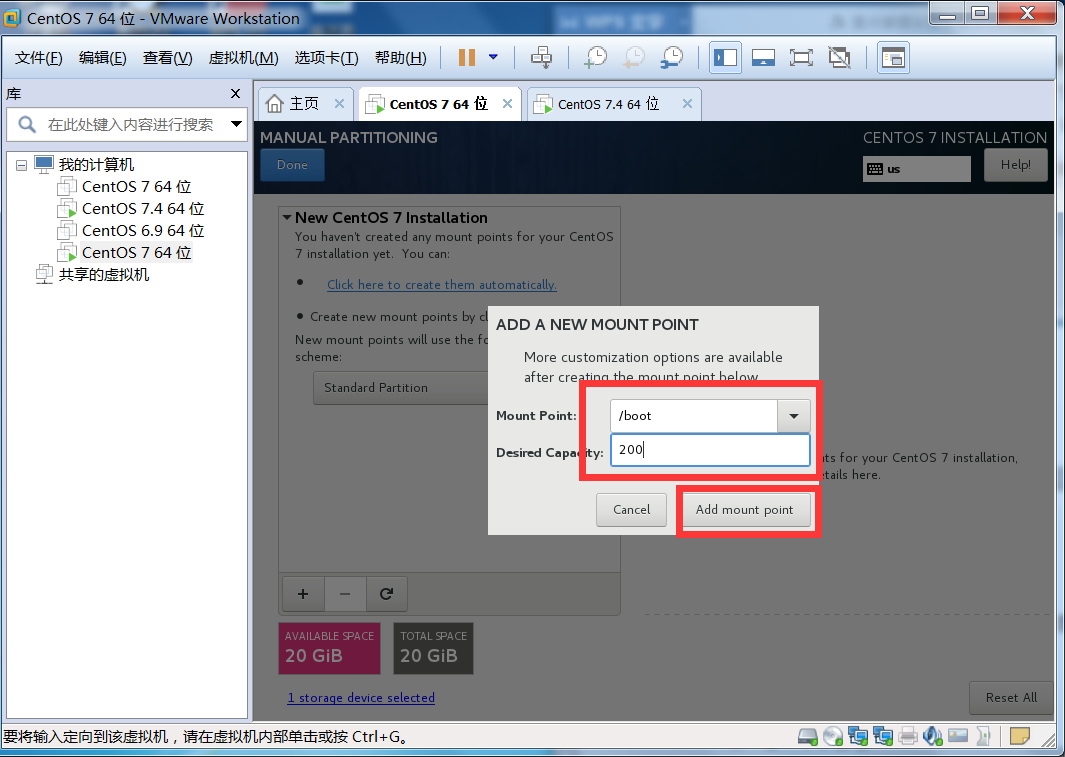Image resolution: width=1065 pixels, height=757 pixels.
Task: Click the display device status icon
Action: (958, 737)
